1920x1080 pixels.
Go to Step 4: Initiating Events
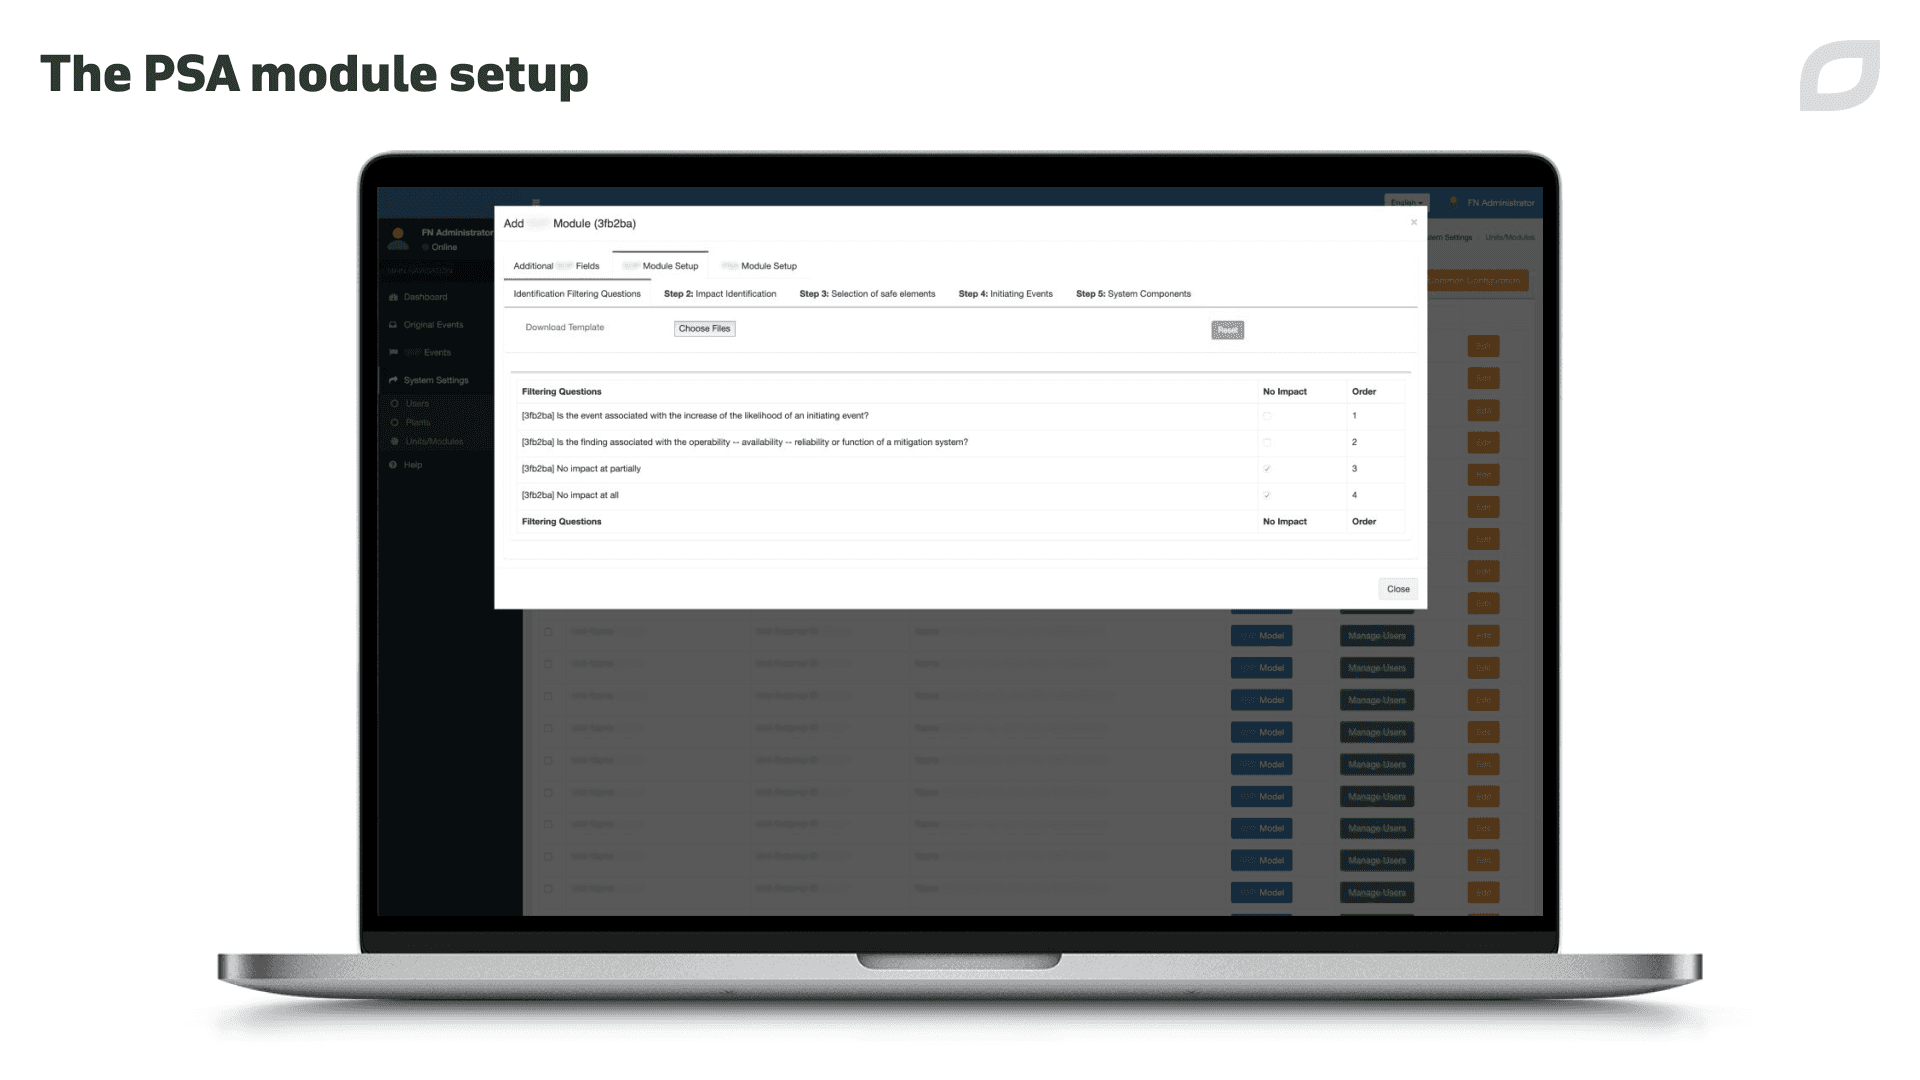pos(1005,294)
